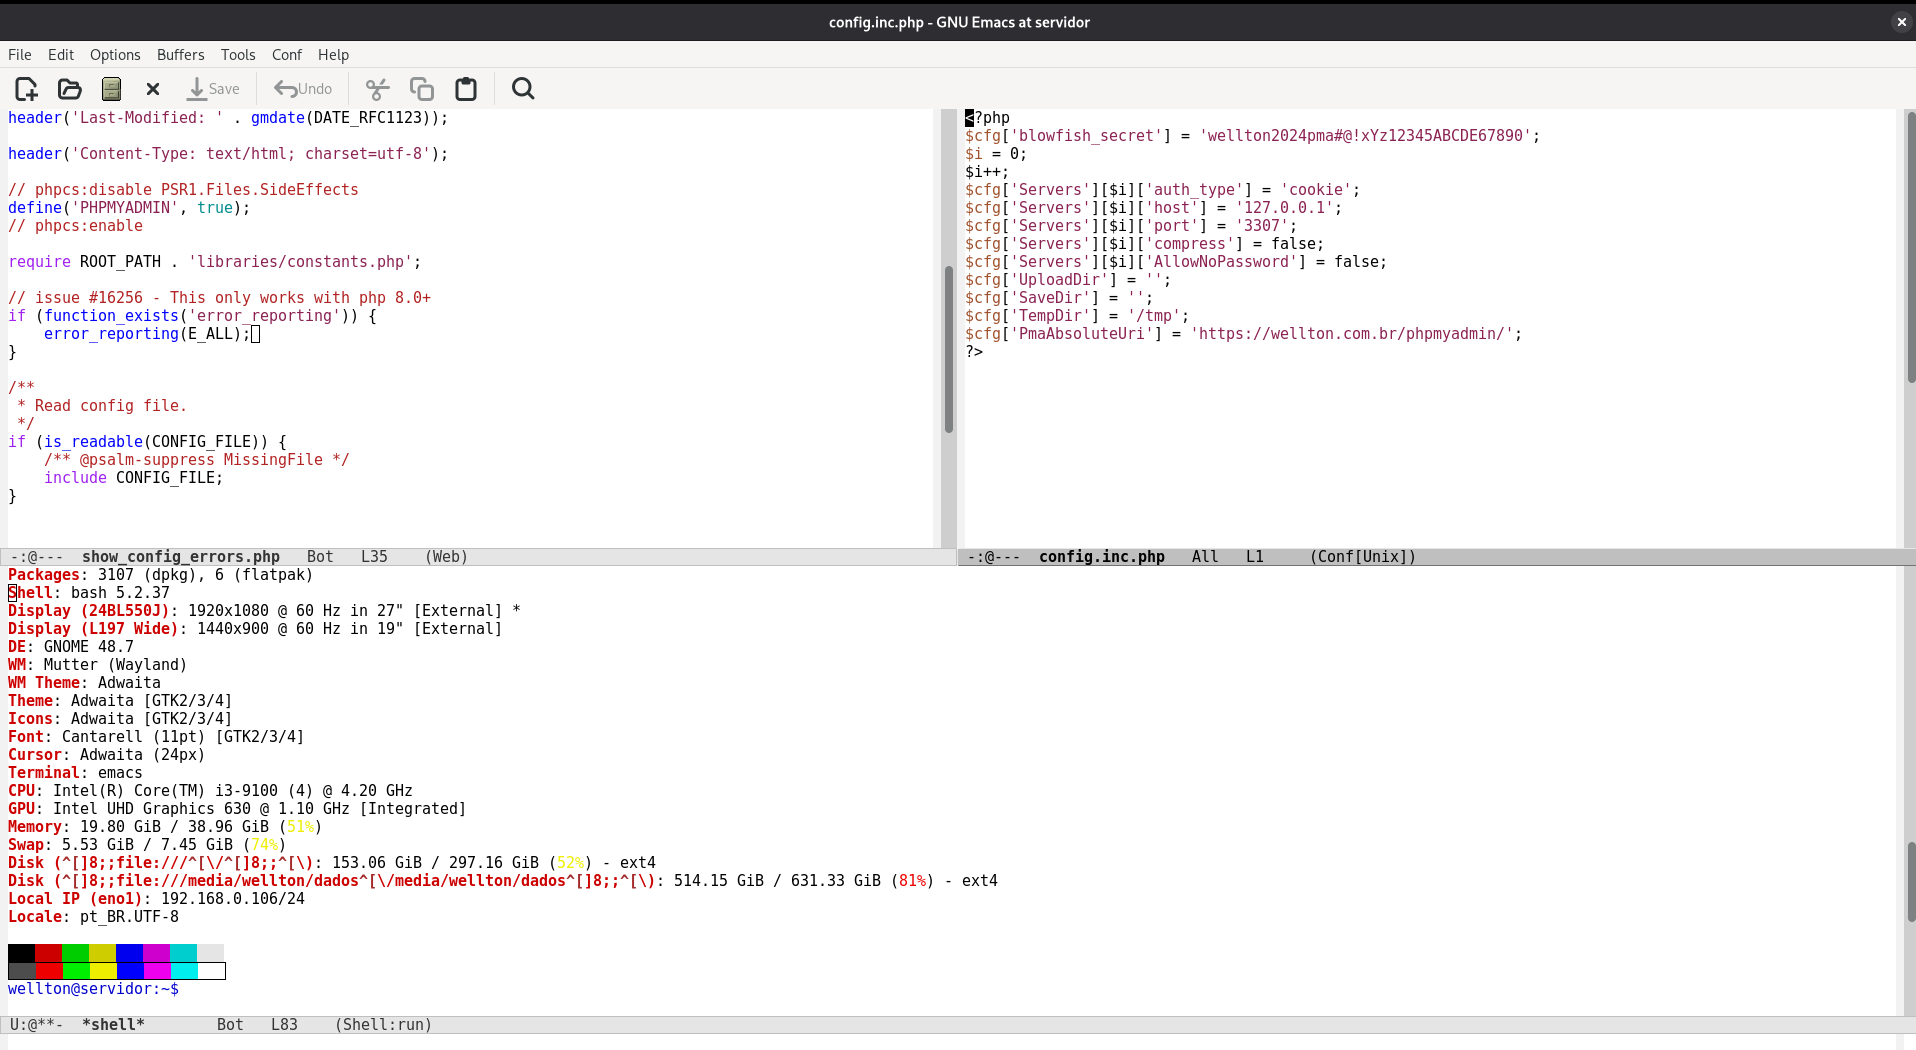
Task: Click left pane scrollbar thumb
Action: (948, 349)
